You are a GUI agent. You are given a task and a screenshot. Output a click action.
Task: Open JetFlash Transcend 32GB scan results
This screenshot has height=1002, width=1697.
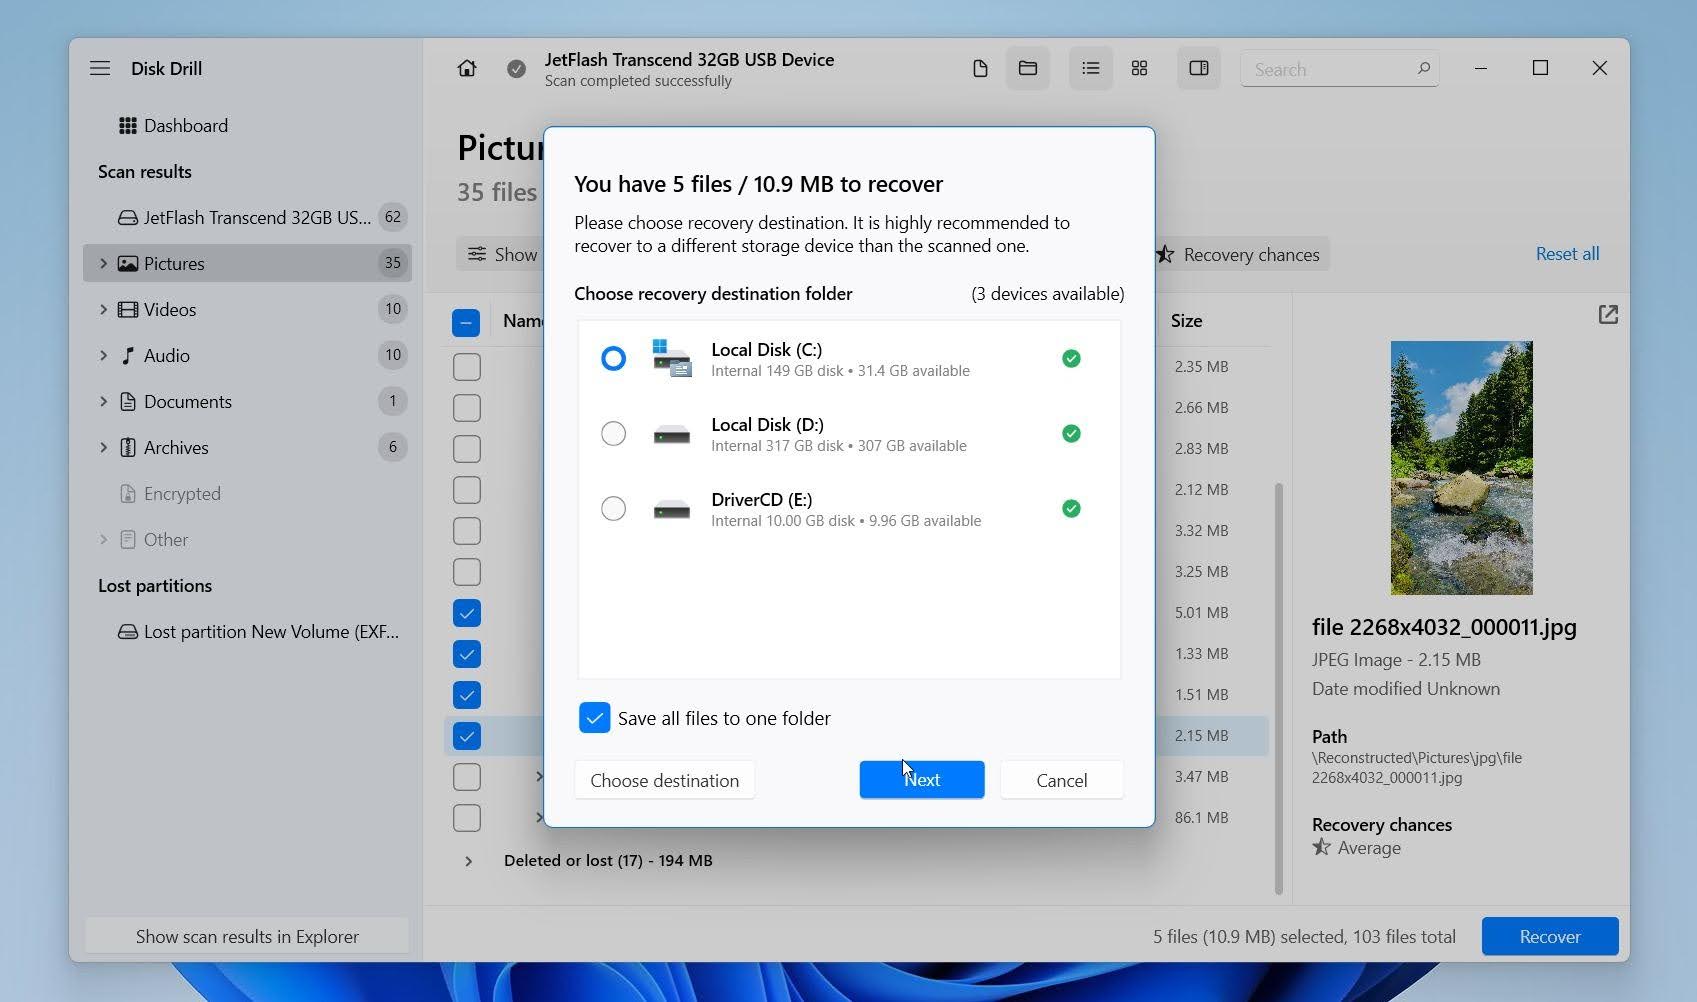(x=247, y=217)
